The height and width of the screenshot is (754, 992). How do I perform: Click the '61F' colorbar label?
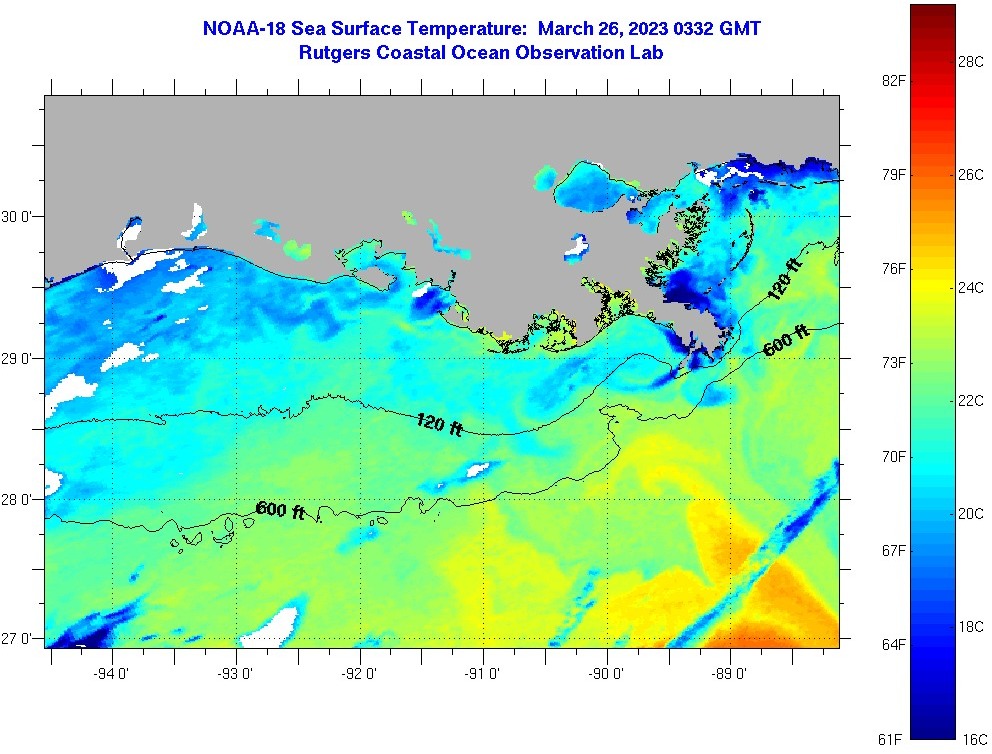(890, 739)
